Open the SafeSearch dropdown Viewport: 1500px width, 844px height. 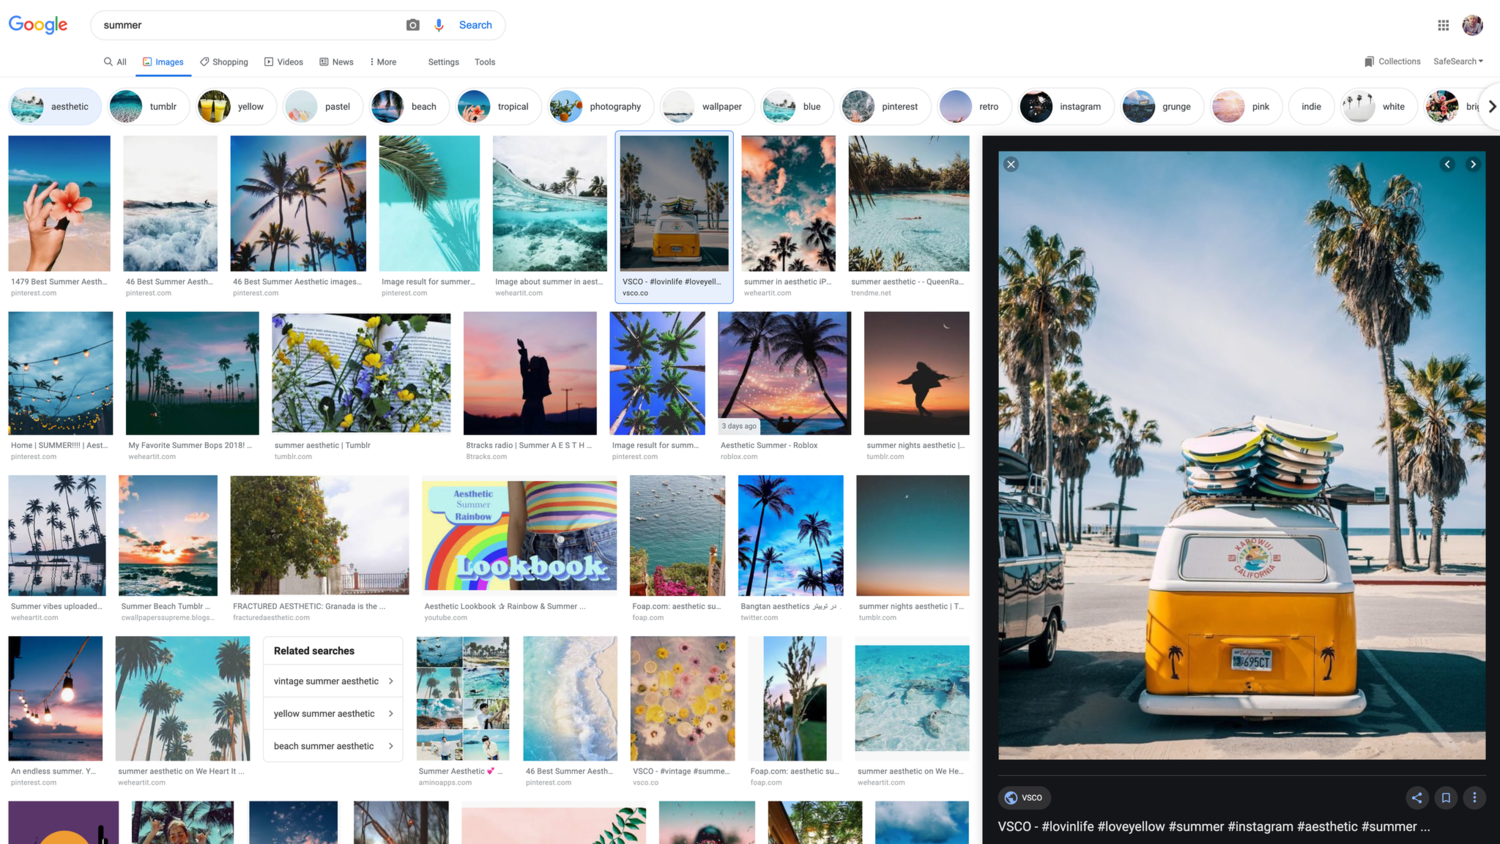pos(1457,62)
